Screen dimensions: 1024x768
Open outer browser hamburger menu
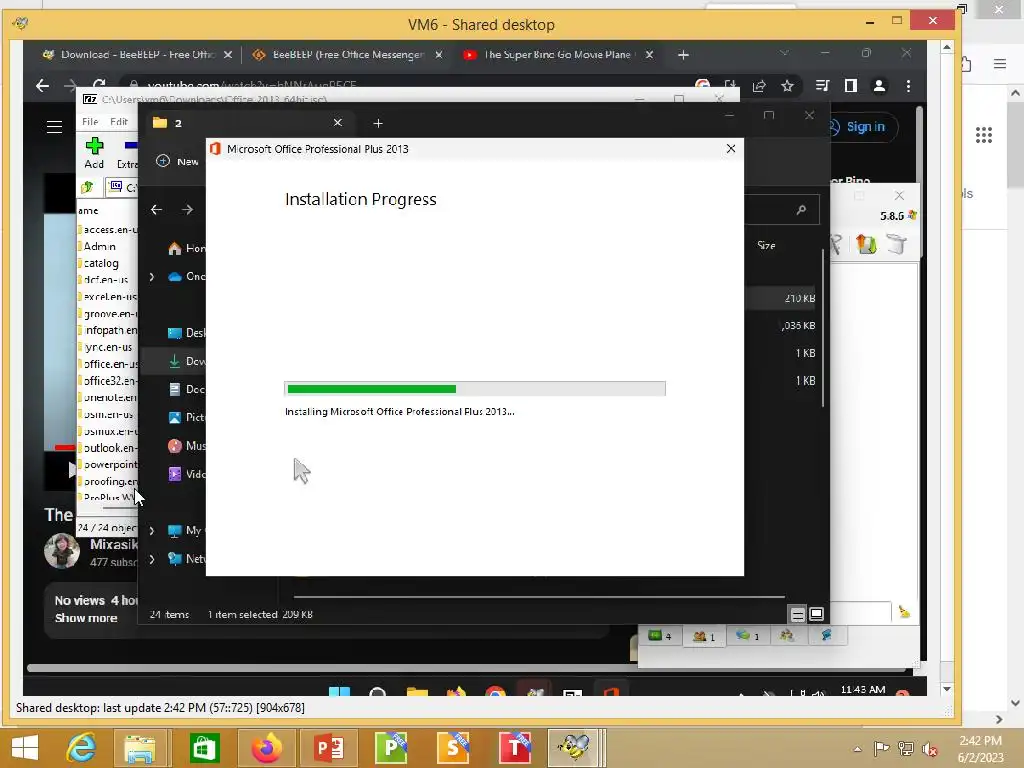tap(999, 63)
